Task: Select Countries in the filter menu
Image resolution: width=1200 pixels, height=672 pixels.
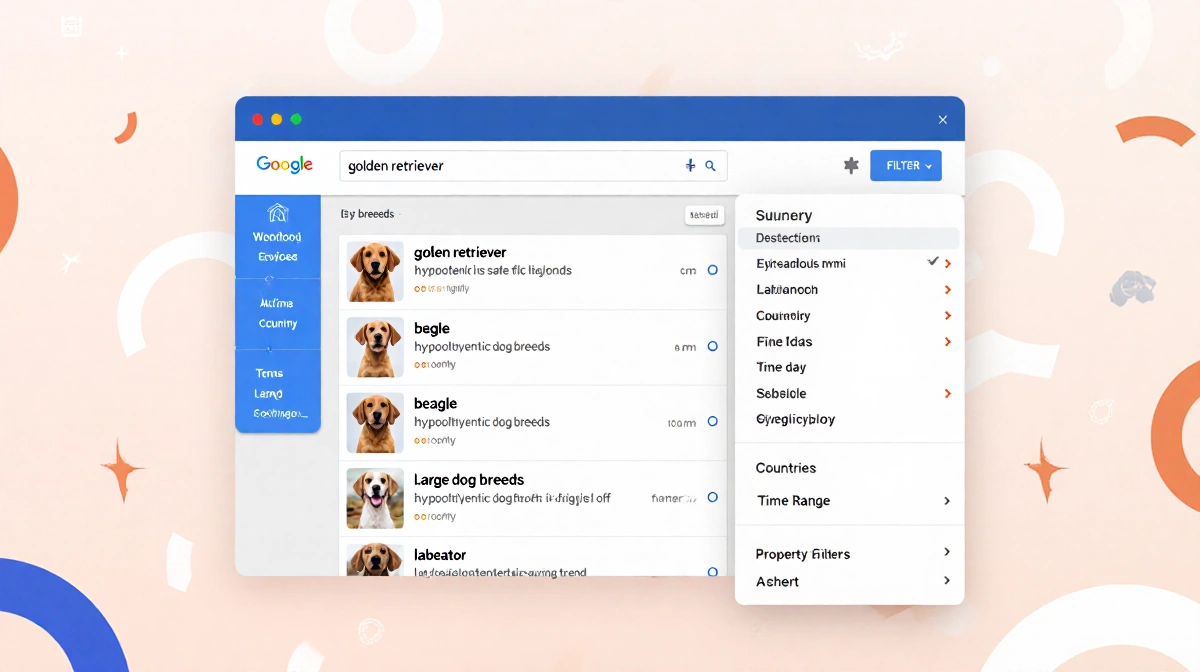Action: (785, 467)
